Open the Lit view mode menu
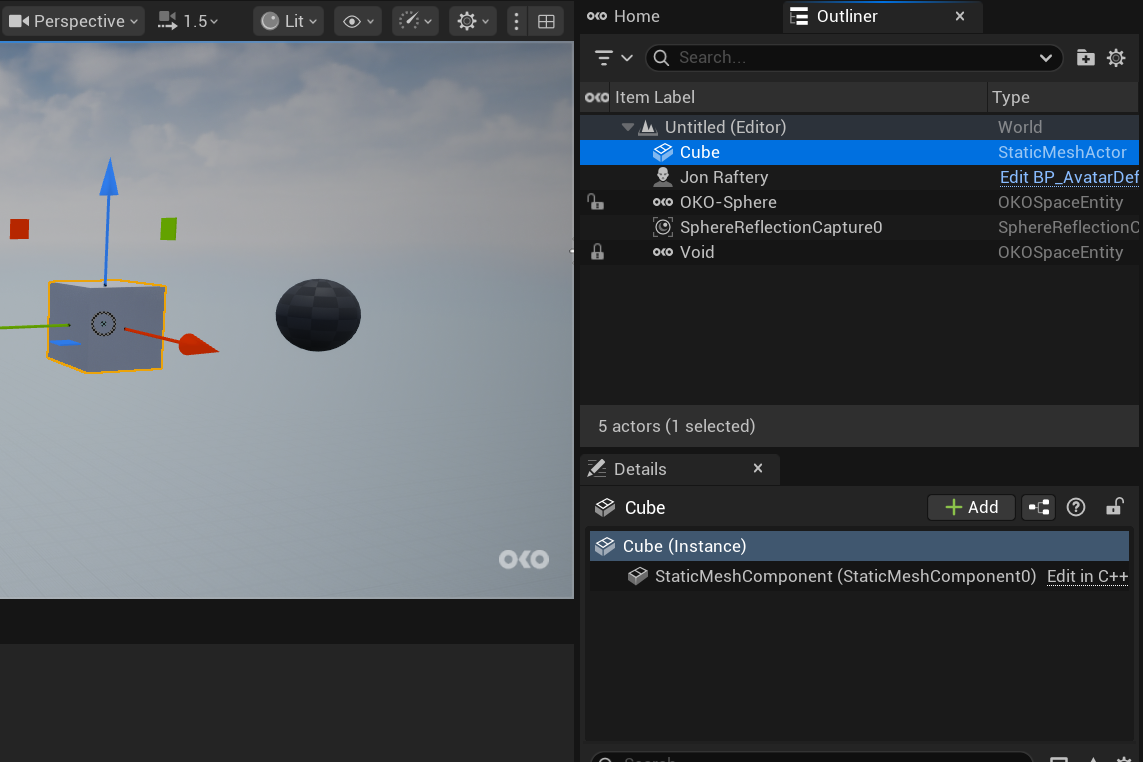The width and height of the screenshot is (1143, 762). click(x=289, y=21)
